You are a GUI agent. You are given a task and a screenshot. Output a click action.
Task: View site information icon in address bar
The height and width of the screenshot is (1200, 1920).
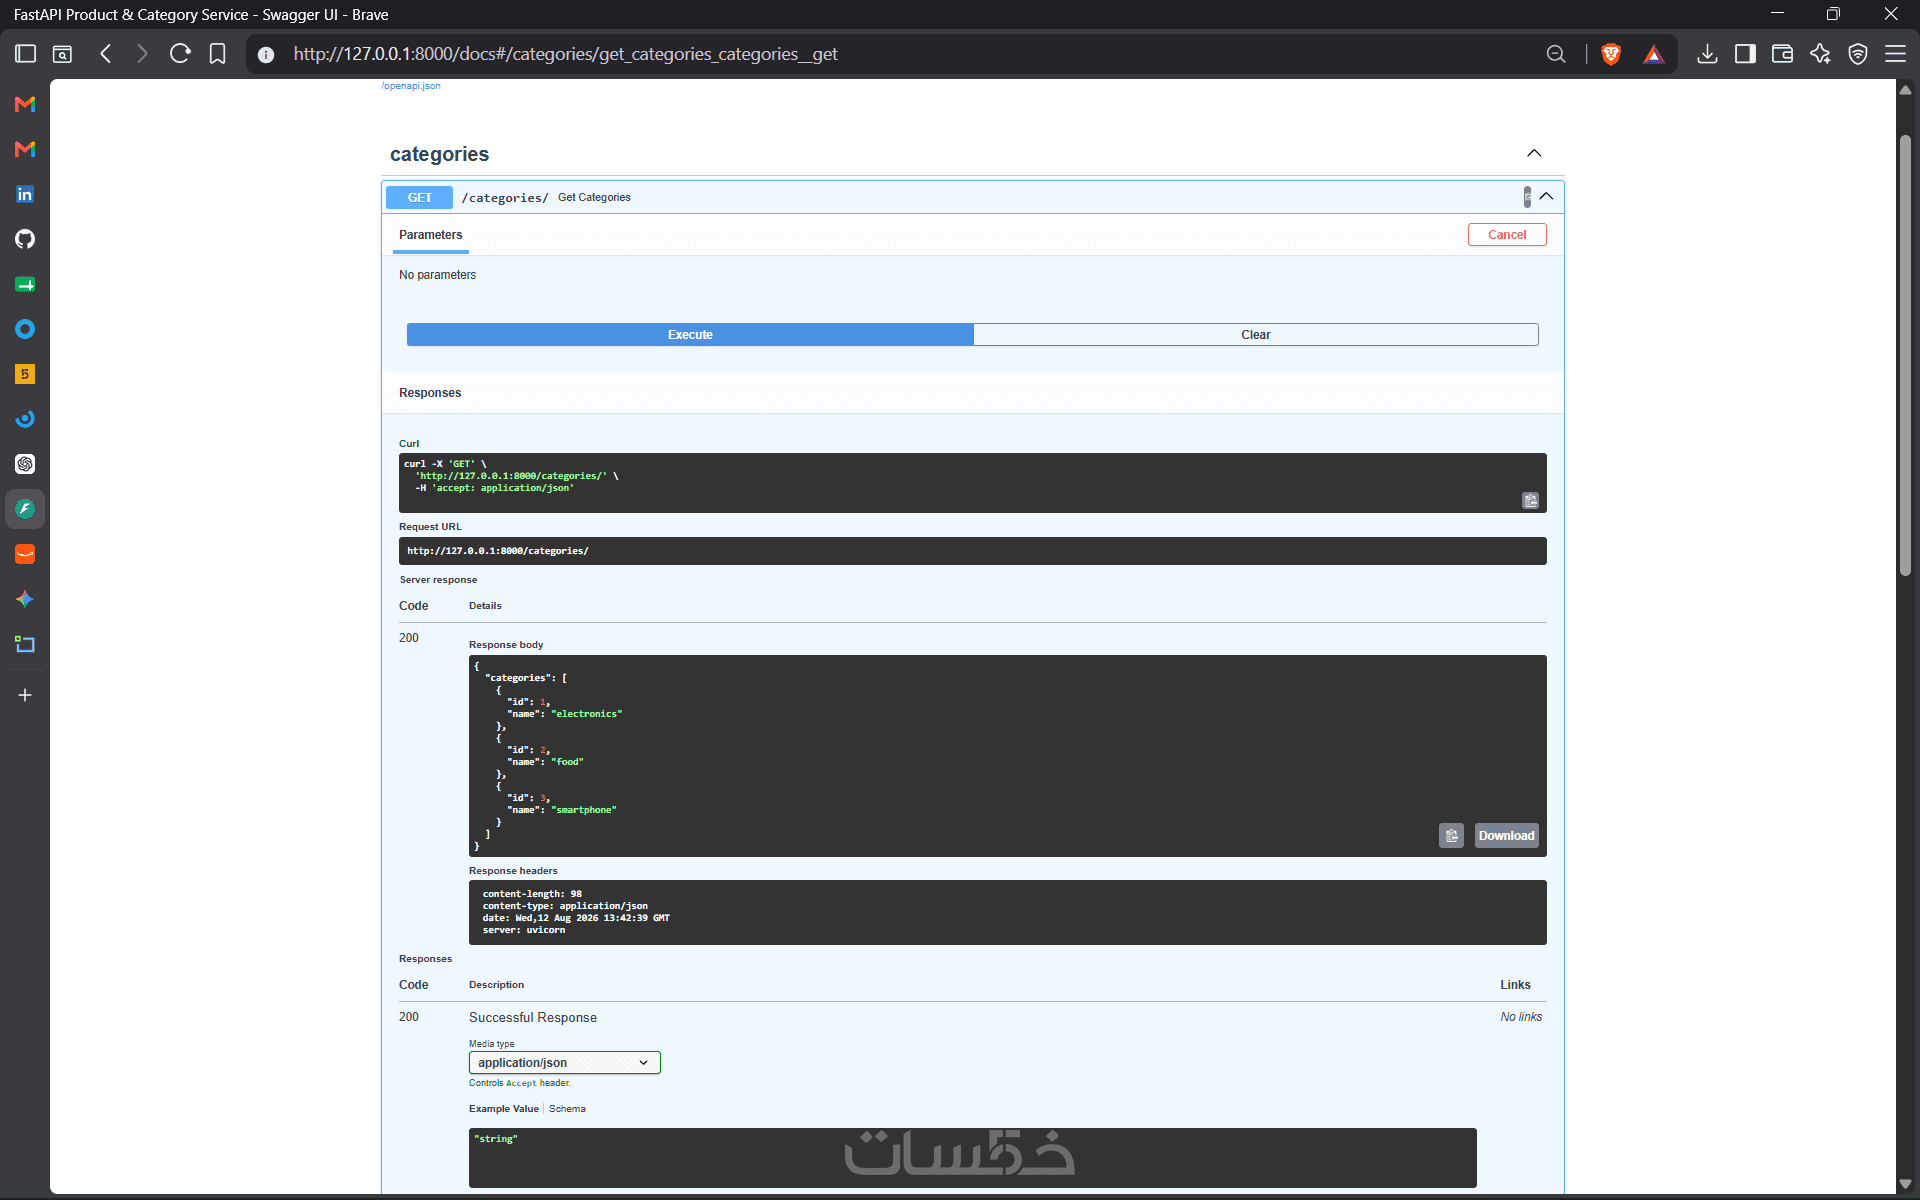pyautogui.click(x=266, y=55)
